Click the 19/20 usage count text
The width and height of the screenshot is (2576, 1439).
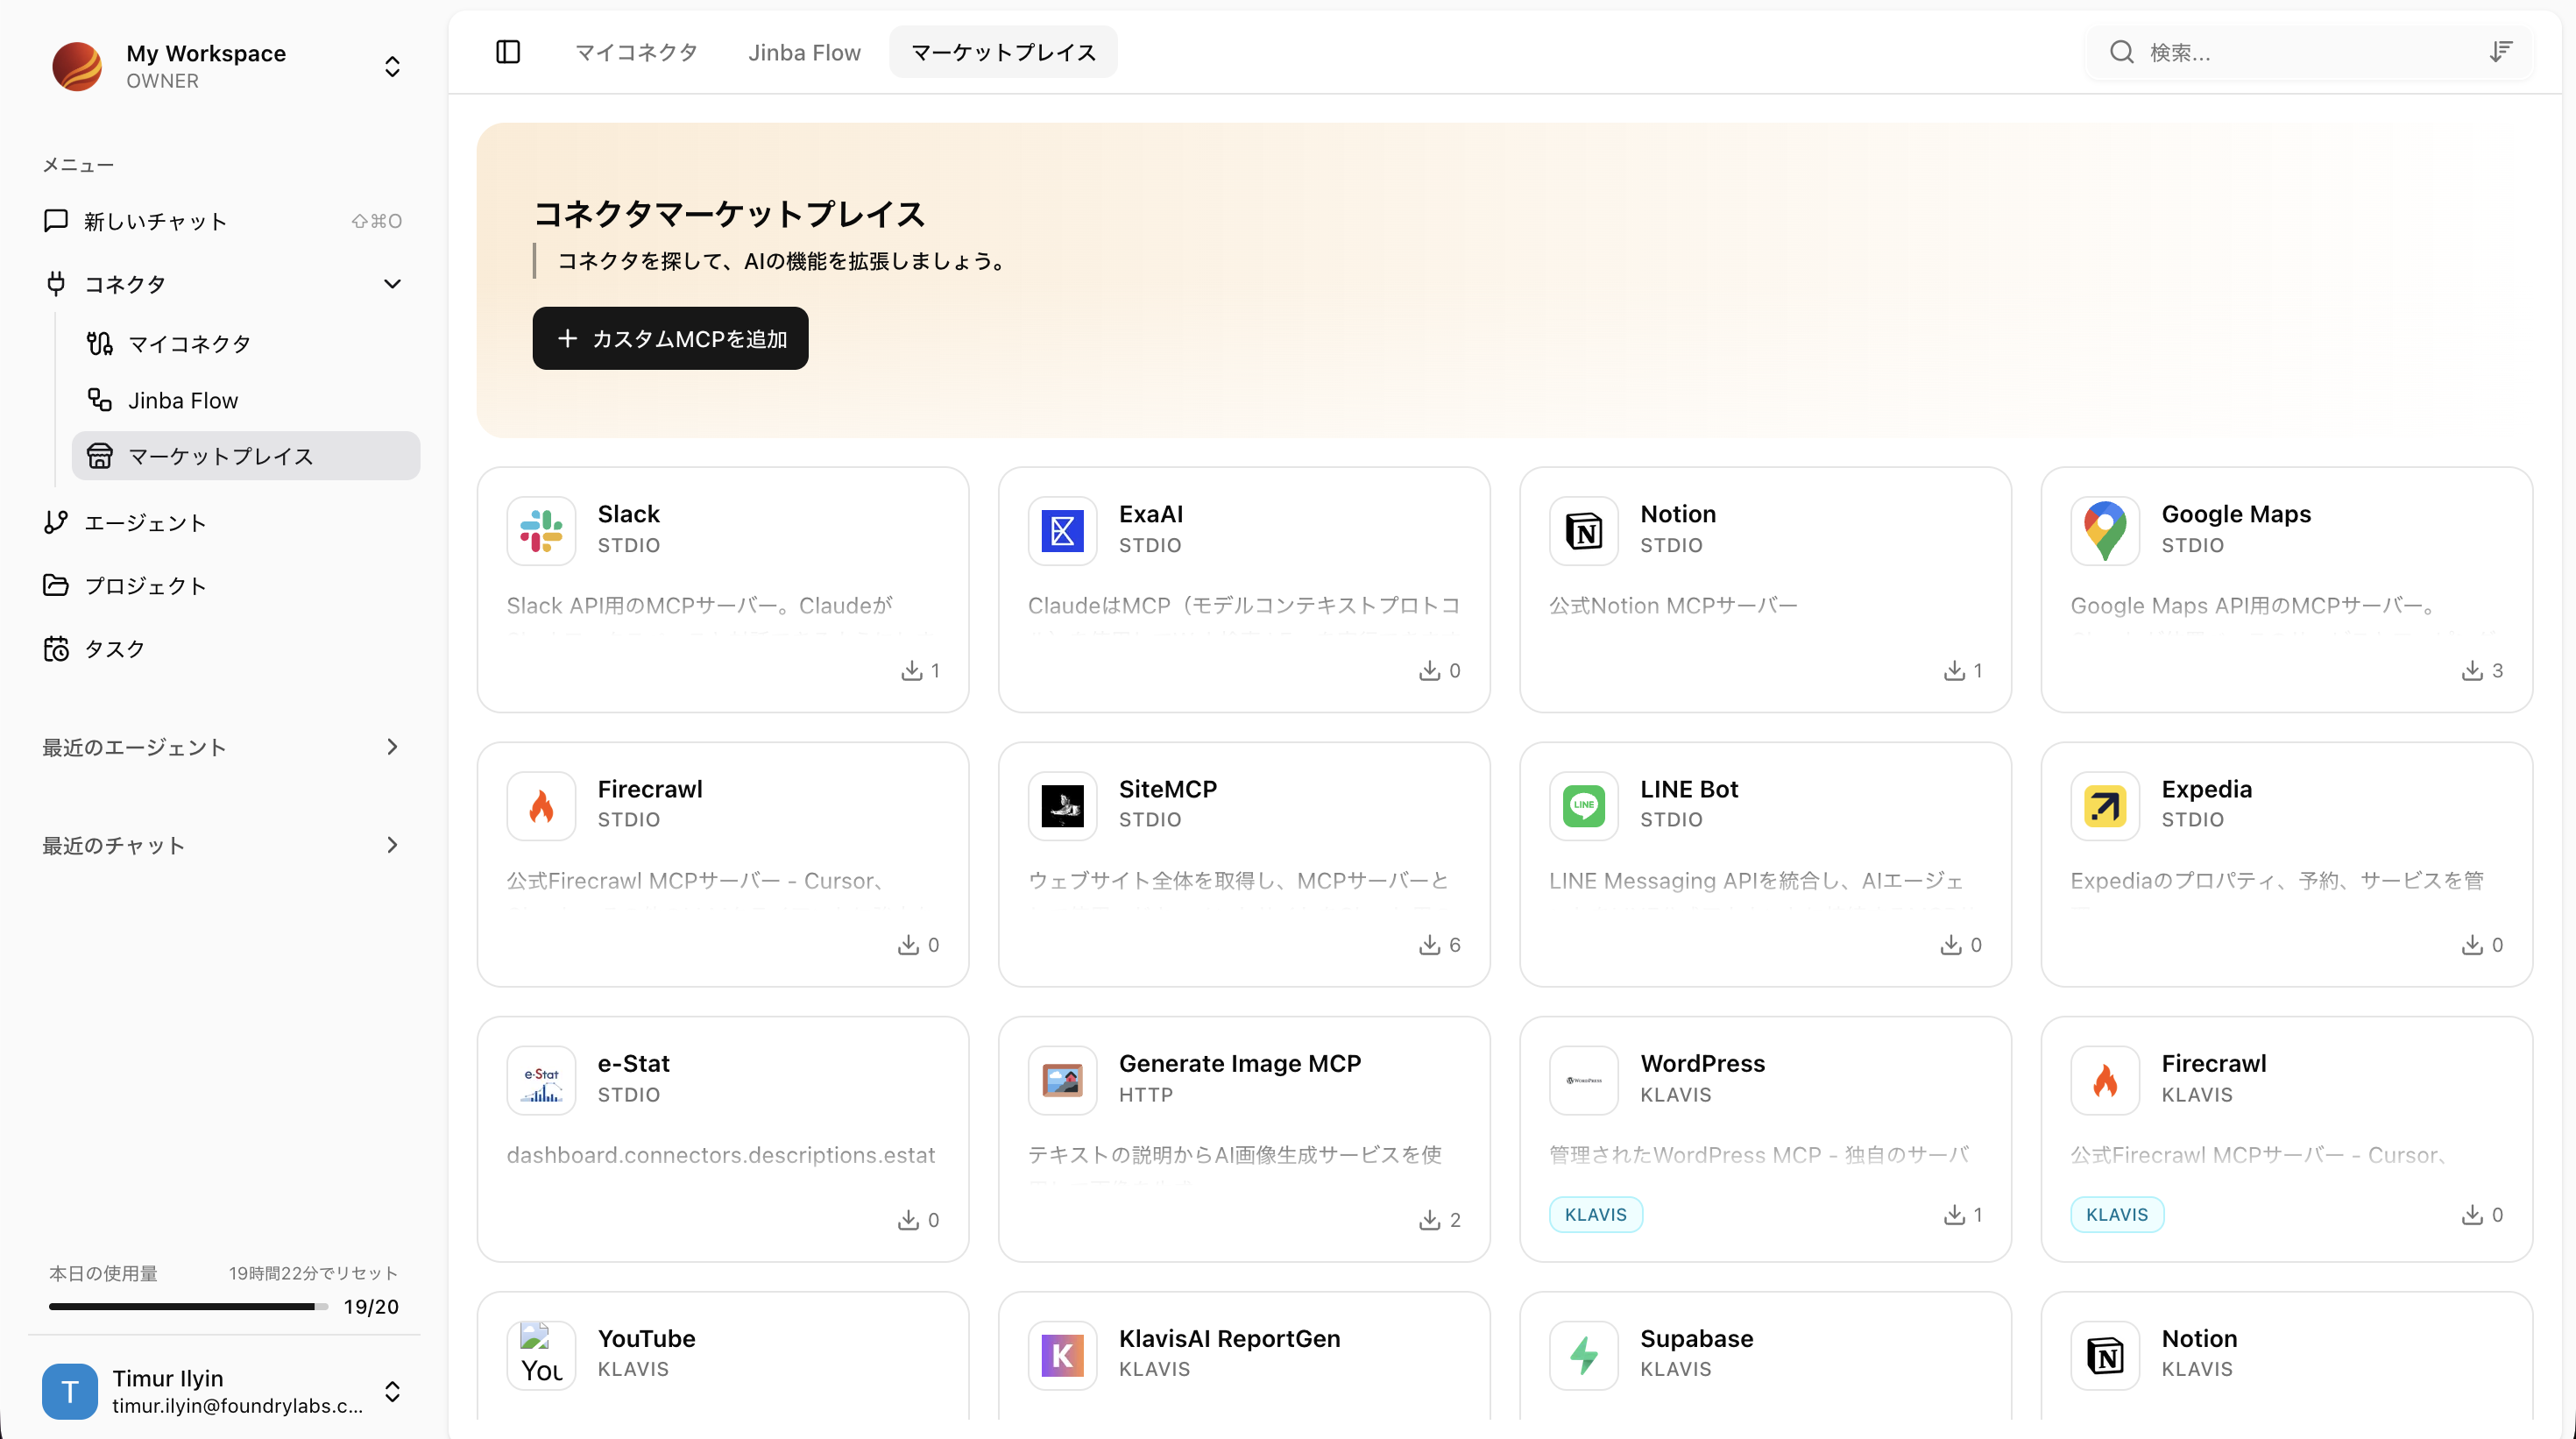point(371,1307)
